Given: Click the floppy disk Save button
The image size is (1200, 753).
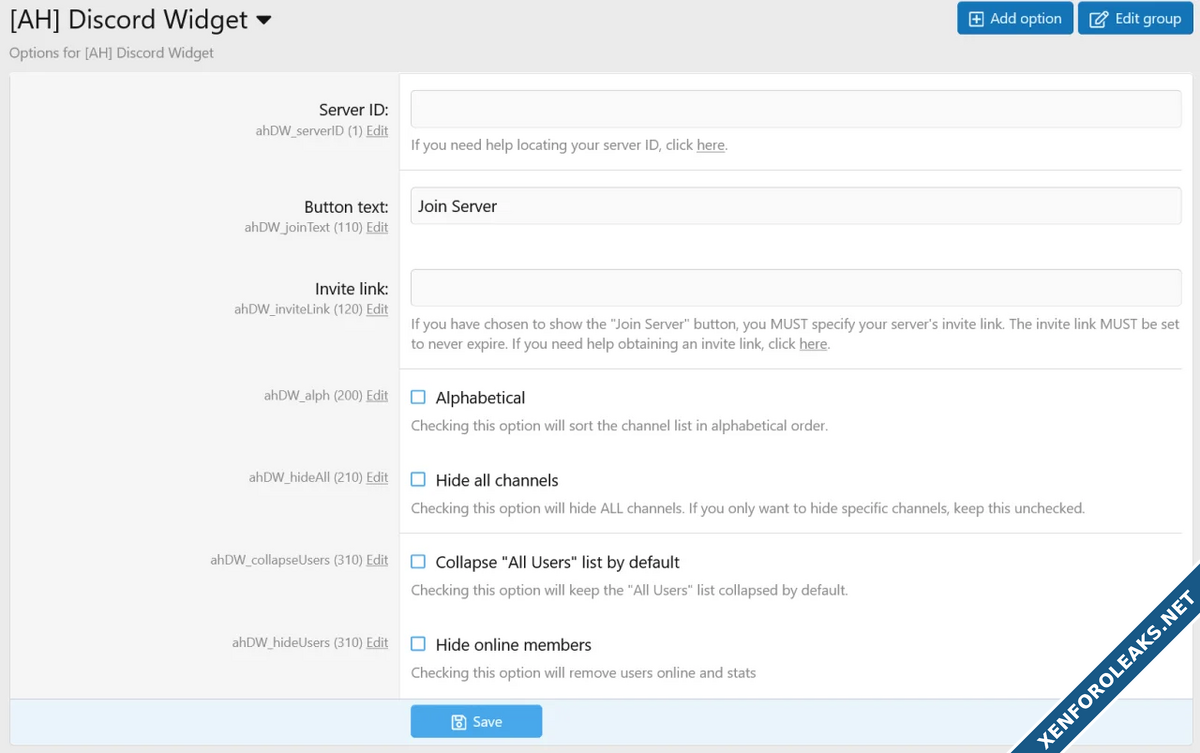Looking at the screenshot, I should click(x=476, y=721).
